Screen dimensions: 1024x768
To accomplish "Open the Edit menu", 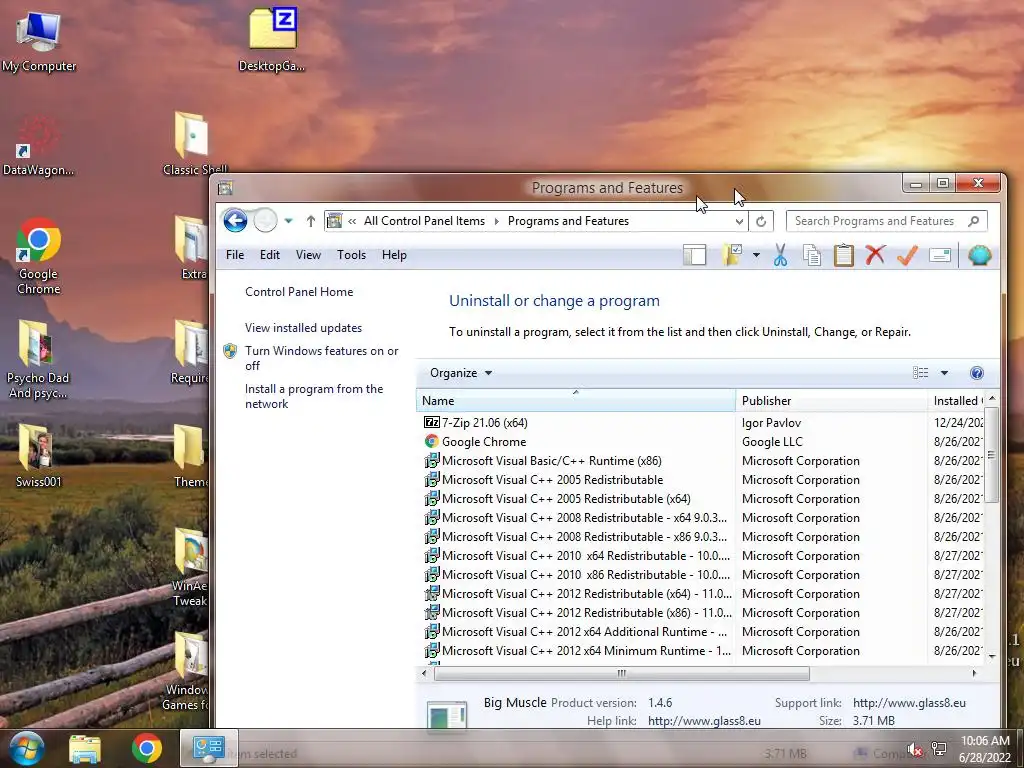I will pyautogui.click(x=270, y=255).
